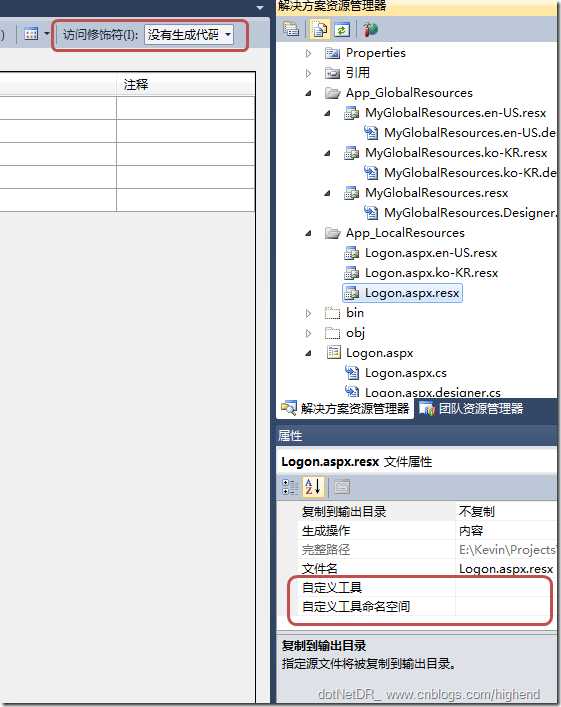The height and width of the screenshot is (707, 561).
Task: Collapse MyGlobalResources.en-US.resx node
Action: (x=327, y=113)
